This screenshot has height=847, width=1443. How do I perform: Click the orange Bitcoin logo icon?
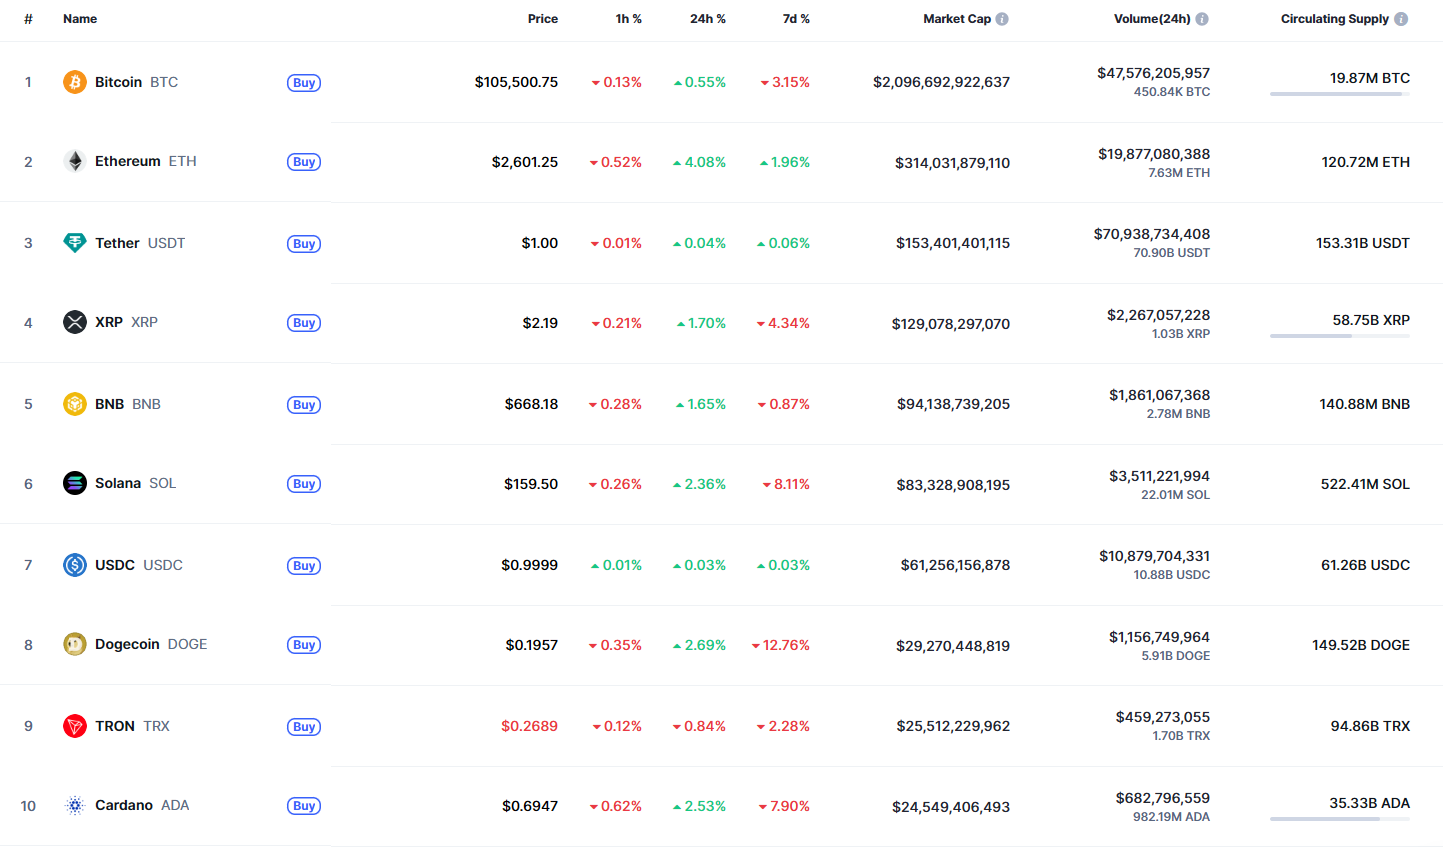(x=75, y=82)
